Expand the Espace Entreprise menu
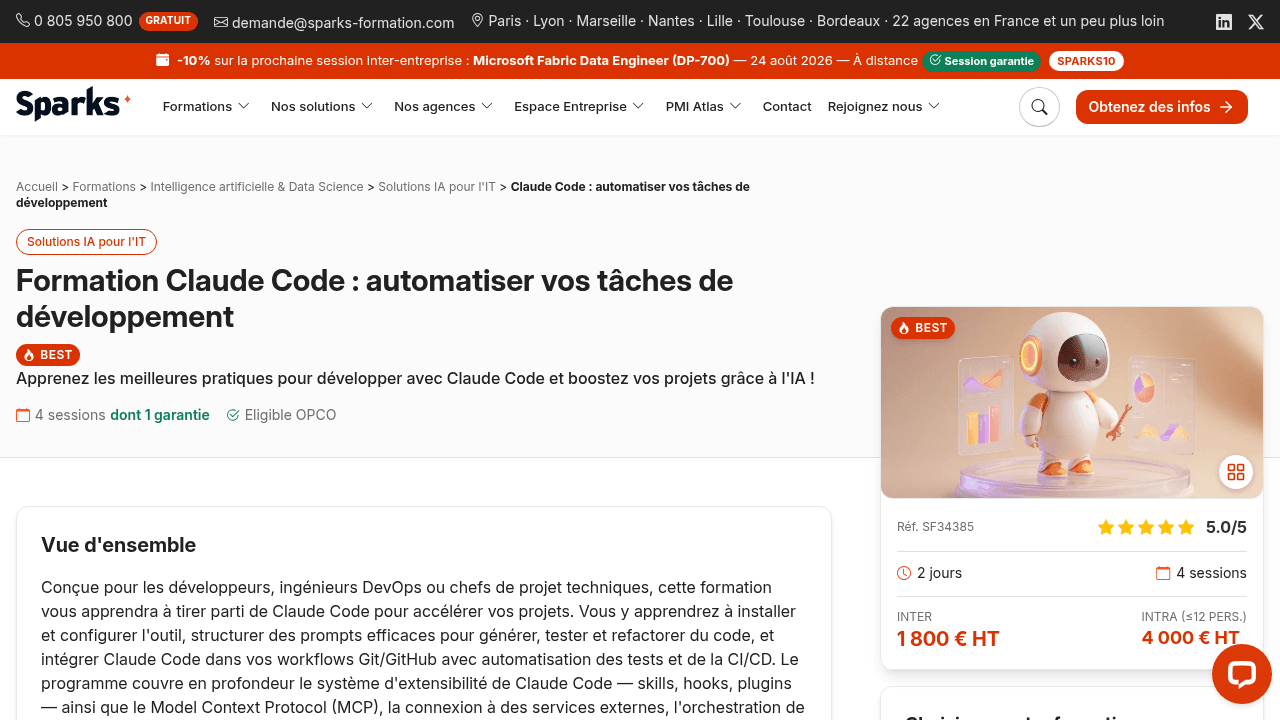The height and width of the screenshot is (720, 1280). [580, 107]
